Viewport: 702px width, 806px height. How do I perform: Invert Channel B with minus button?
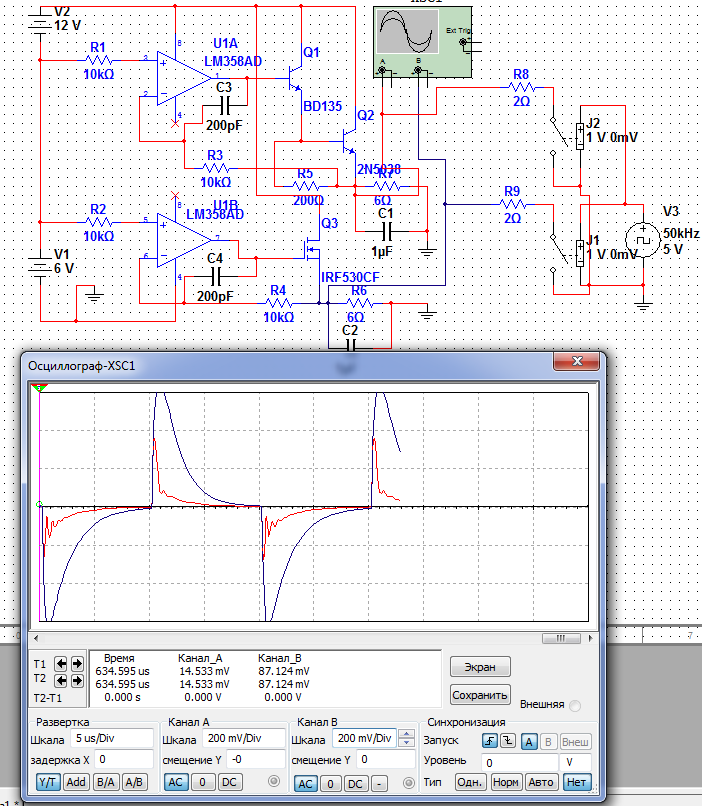pos(379,784)
